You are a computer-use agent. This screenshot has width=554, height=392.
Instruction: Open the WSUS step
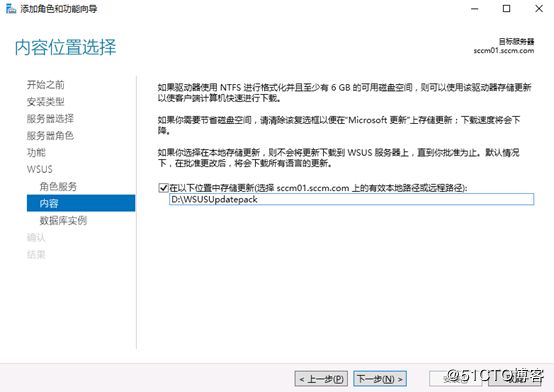[x=40, y=169]
